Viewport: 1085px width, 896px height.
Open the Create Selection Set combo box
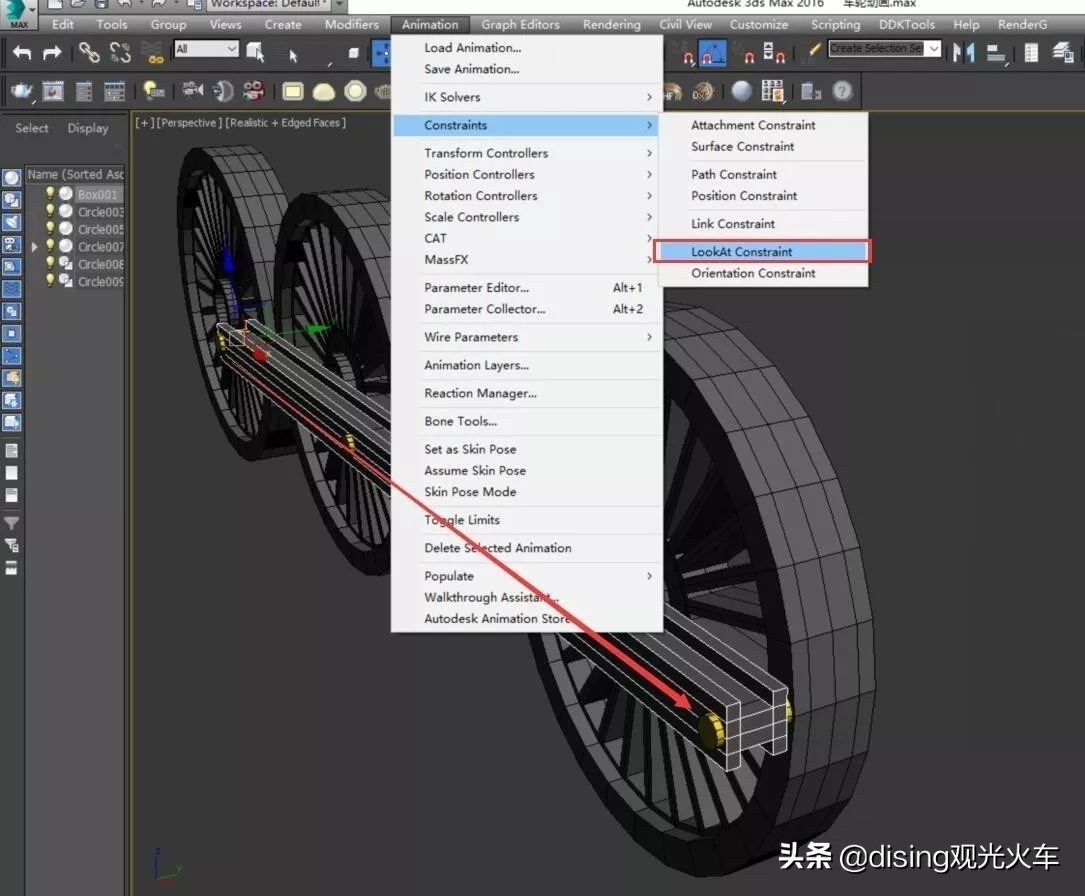click(884, 48)
